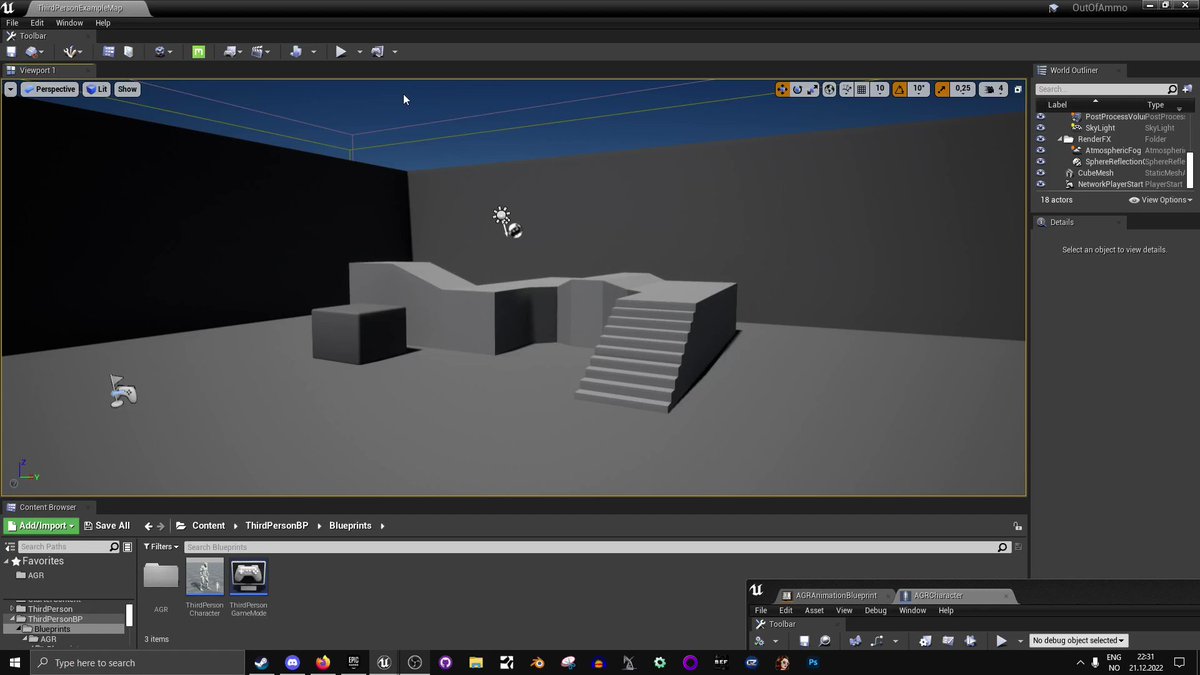Open the Window menu in the editor
This screenshot has height=675, width=1200.
click(x=69, y=22)
